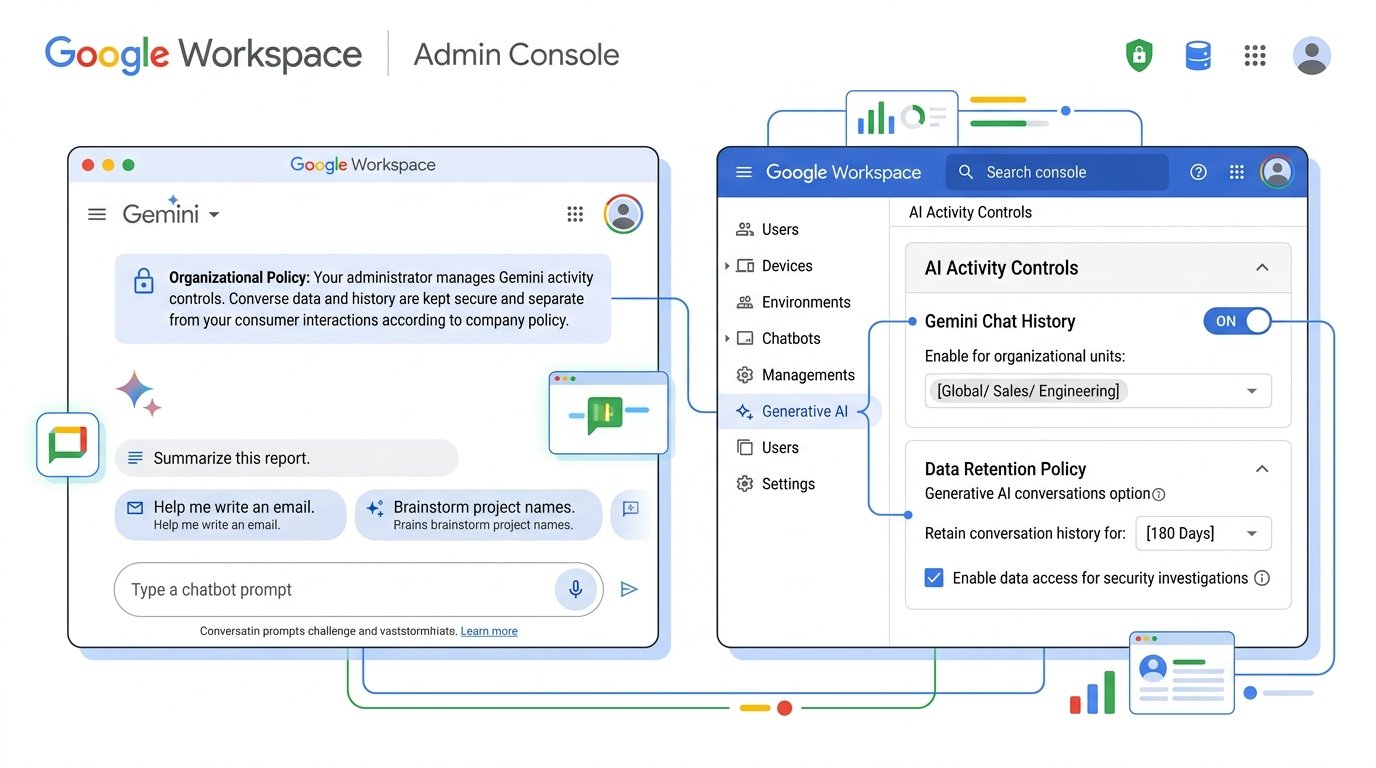Open Settings in the admin sidebar
1376x768 pixels.
point(775,484)
